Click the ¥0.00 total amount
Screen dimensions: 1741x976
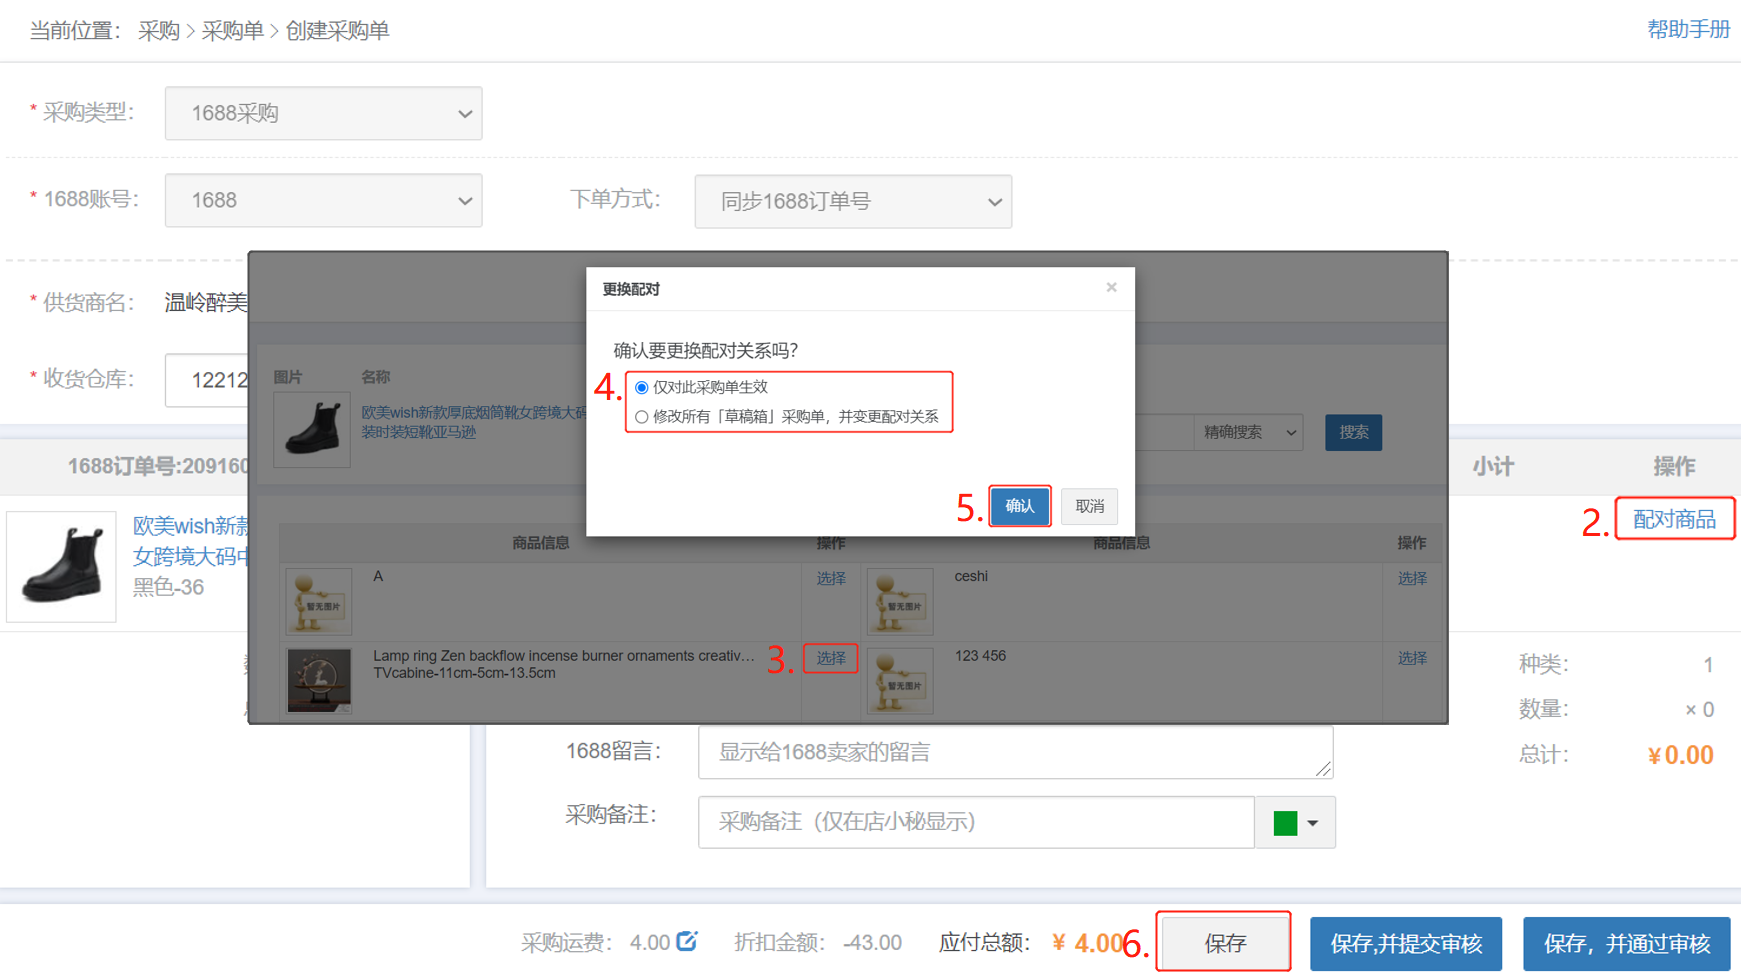[x=1680, y=755]
